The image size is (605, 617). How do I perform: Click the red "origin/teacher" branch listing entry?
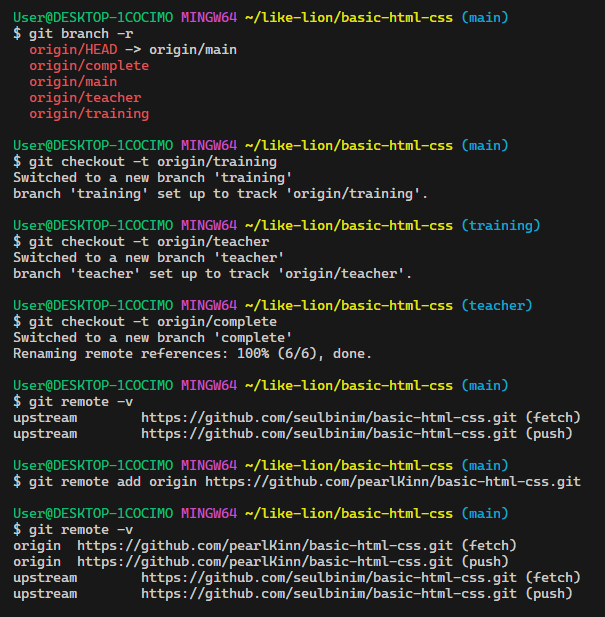point(85,98)
